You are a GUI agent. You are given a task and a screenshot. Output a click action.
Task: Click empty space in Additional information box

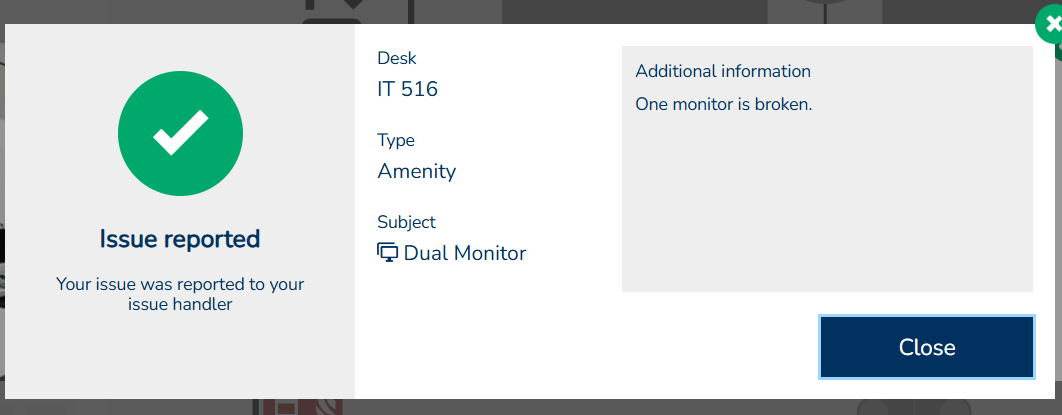[x=826, y=210]
